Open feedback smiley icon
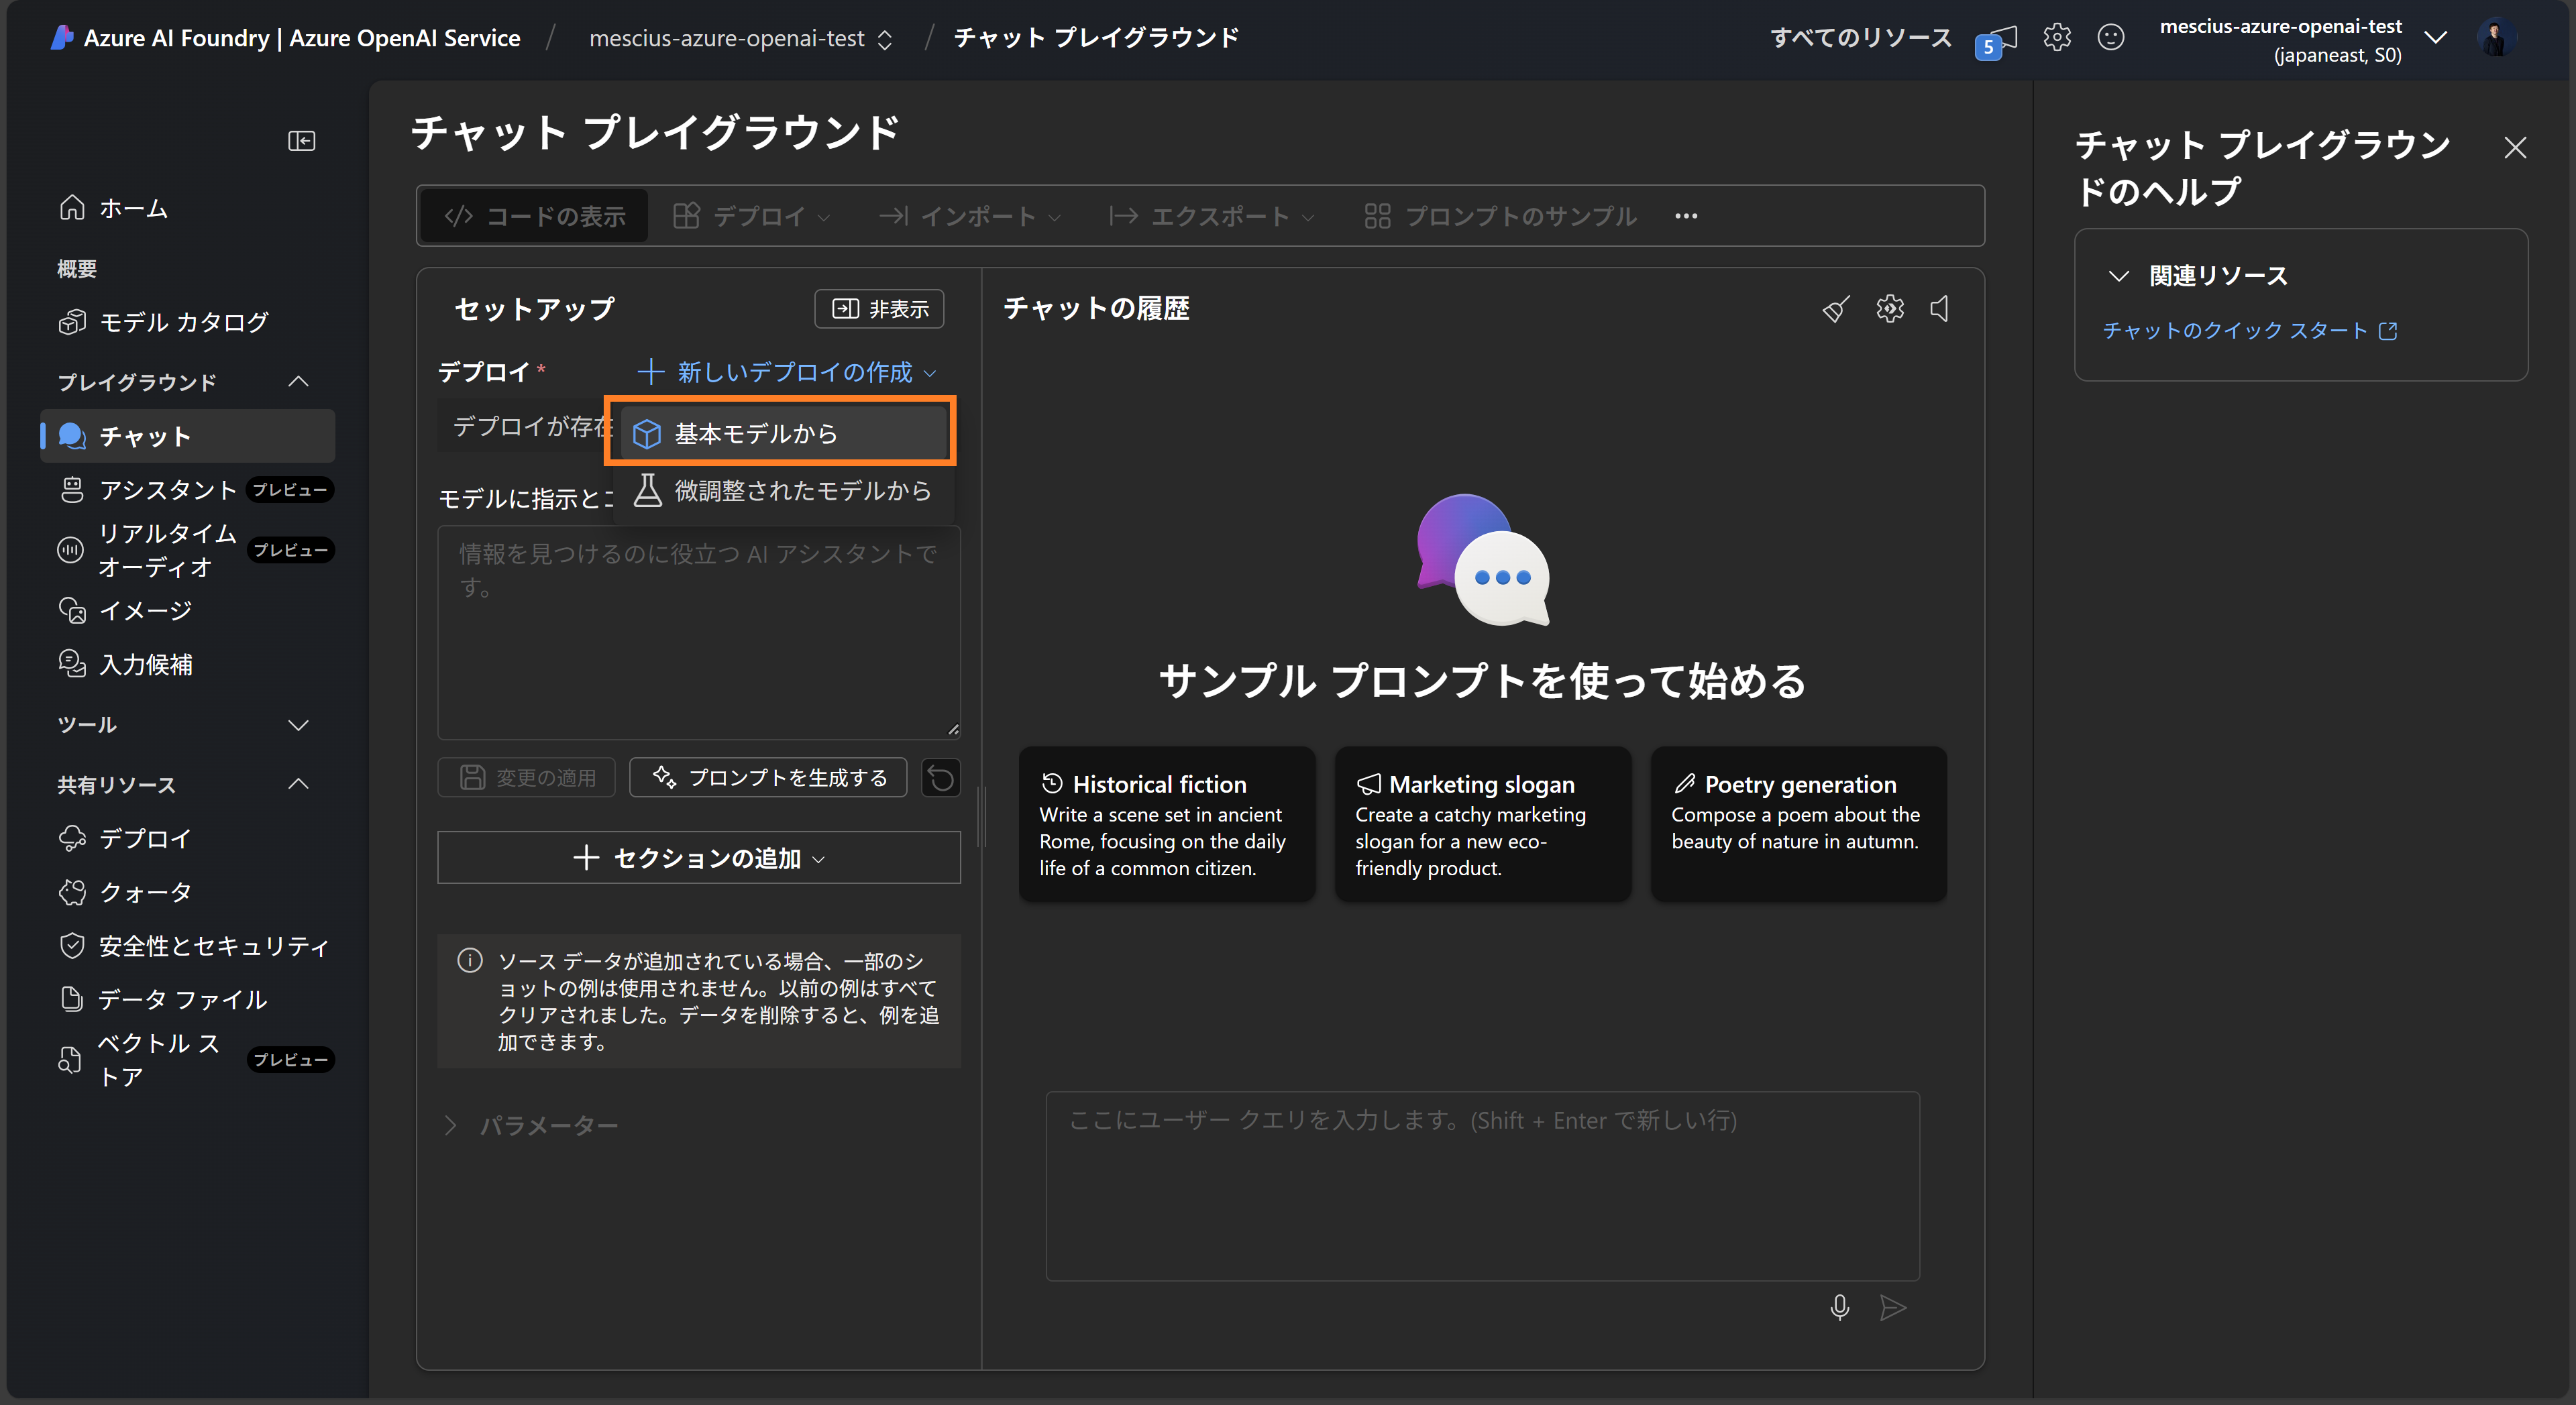 coord(2111,38)
